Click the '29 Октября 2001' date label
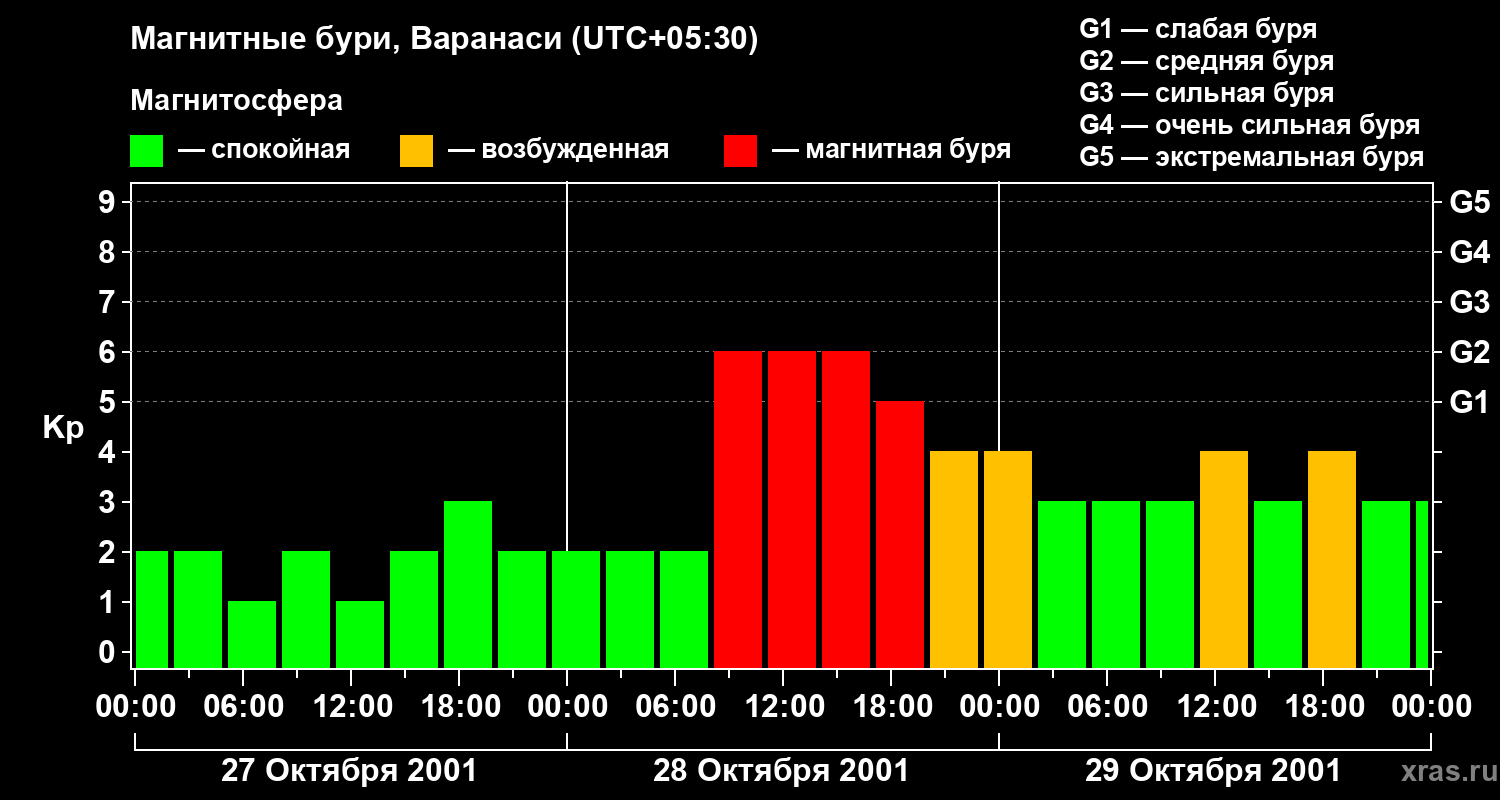1500x800 pixels. click(1213, 771)
